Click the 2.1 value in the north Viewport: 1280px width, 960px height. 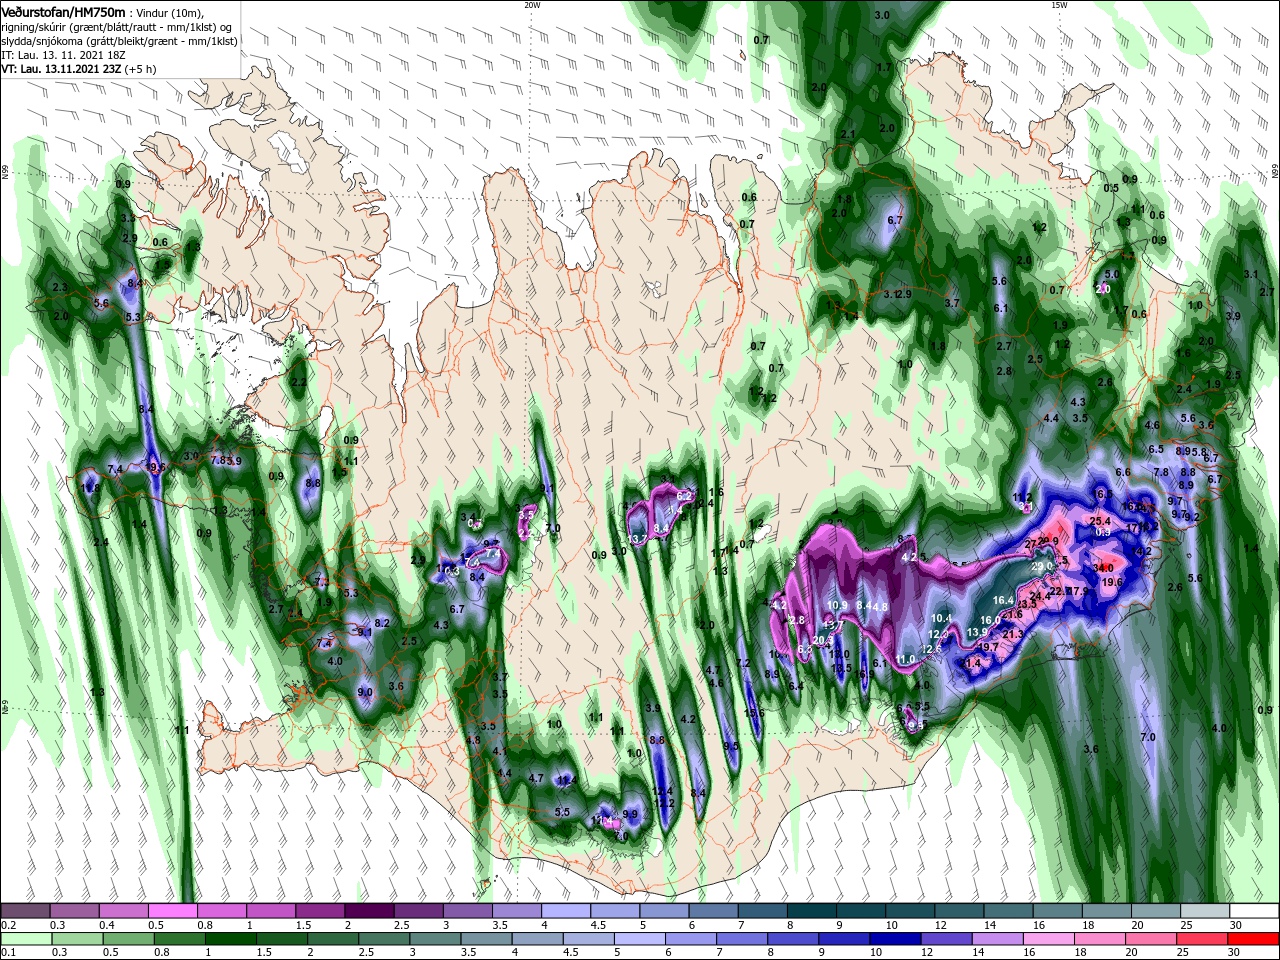tap(848, 135)
